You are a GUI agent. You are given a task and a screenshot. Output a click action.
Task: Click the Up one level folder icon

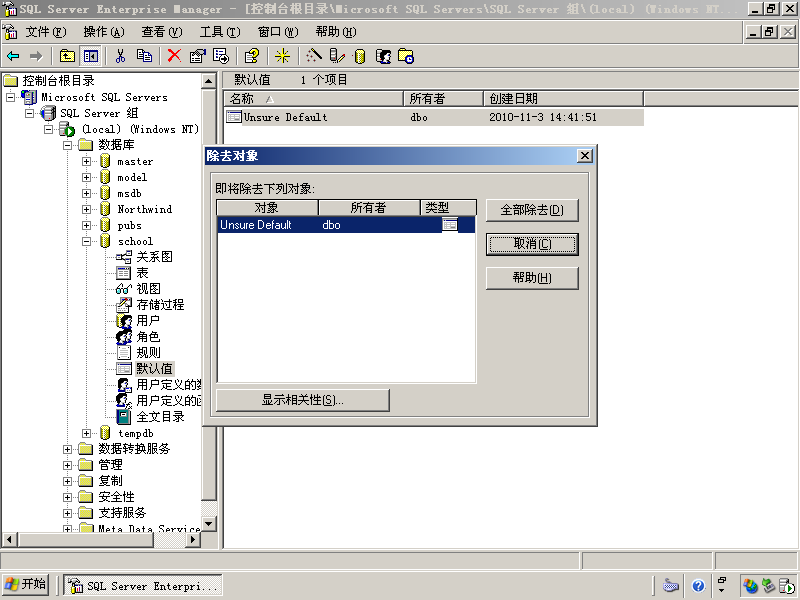pyautogui.click(x=67, y=56)
